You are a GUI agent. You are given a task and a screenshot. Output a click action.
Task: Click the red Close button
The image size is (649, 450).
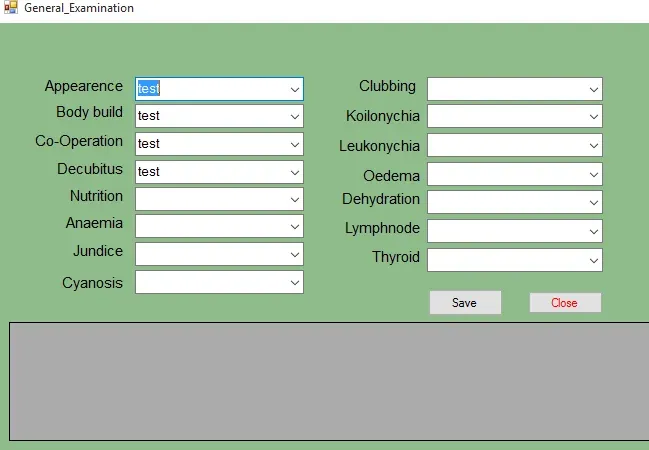(565, 303)
